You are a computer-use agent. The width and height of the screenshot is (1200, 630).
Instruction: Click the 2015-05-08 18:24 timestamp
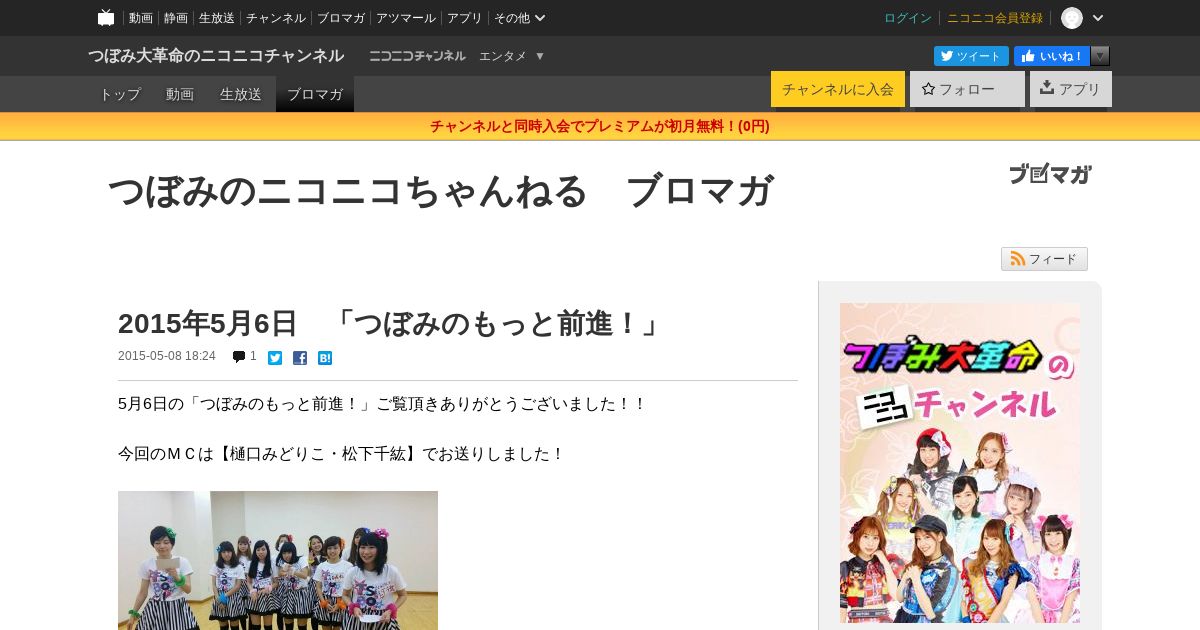pyautogui.click(x=167, y=356)
